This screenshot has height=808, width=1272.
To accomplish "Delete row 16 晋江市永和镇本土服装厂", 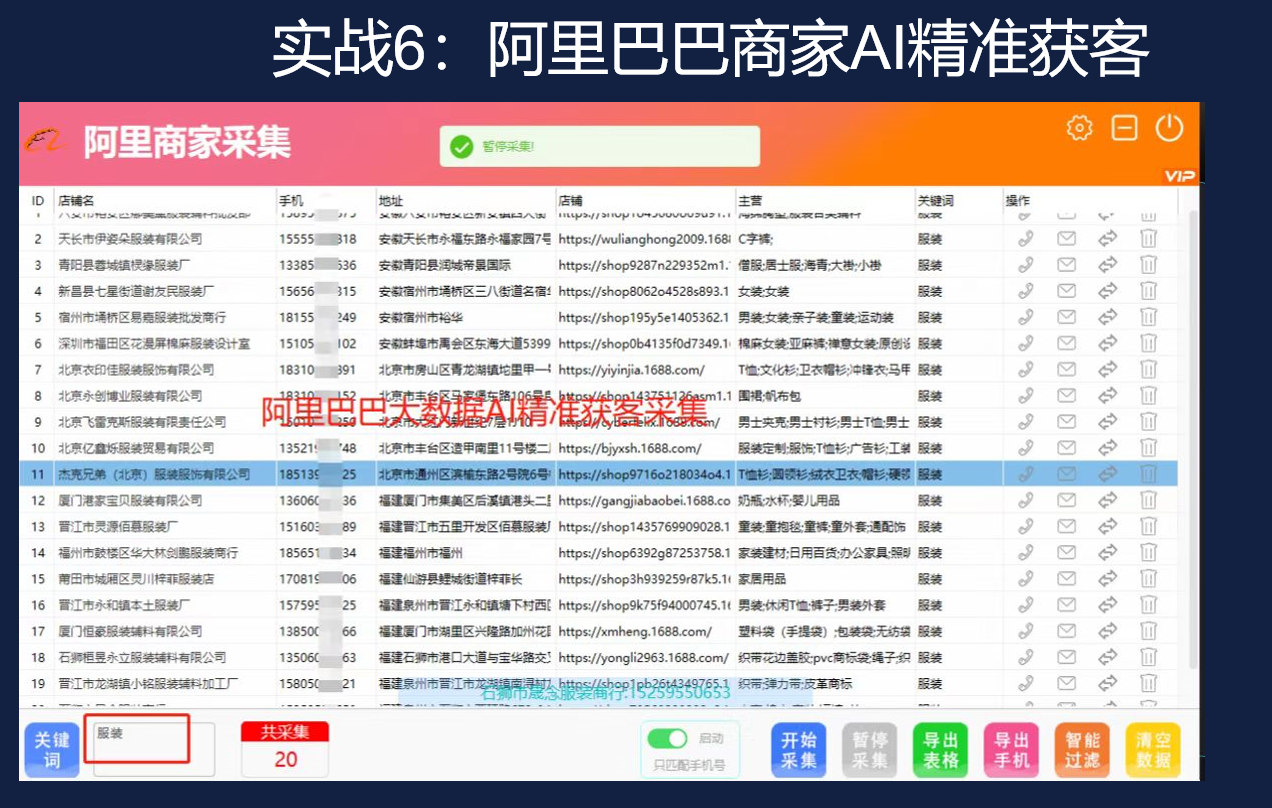I will click(x=1149, y=605).
